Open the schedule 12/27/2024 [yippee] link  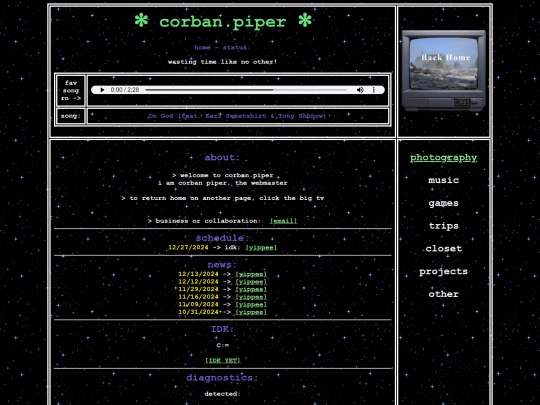click(261, 248)
